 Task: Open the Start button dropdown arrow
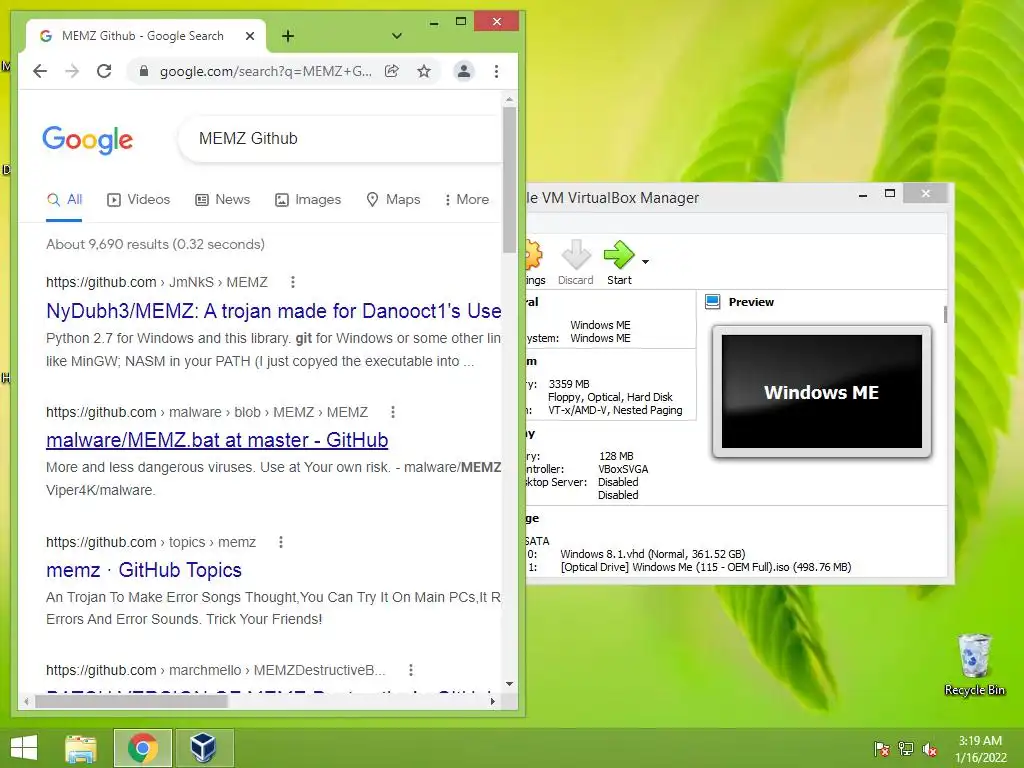tap(645, 262)
